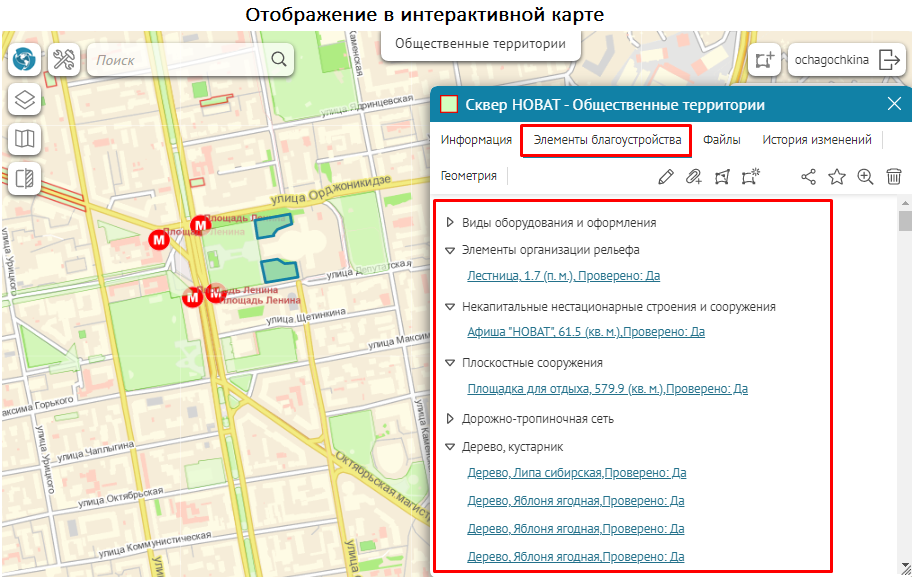The height and width of the screenshot is (577, 912).
Task: Click the basemap folded-map icon
Action: pos(24,139)
